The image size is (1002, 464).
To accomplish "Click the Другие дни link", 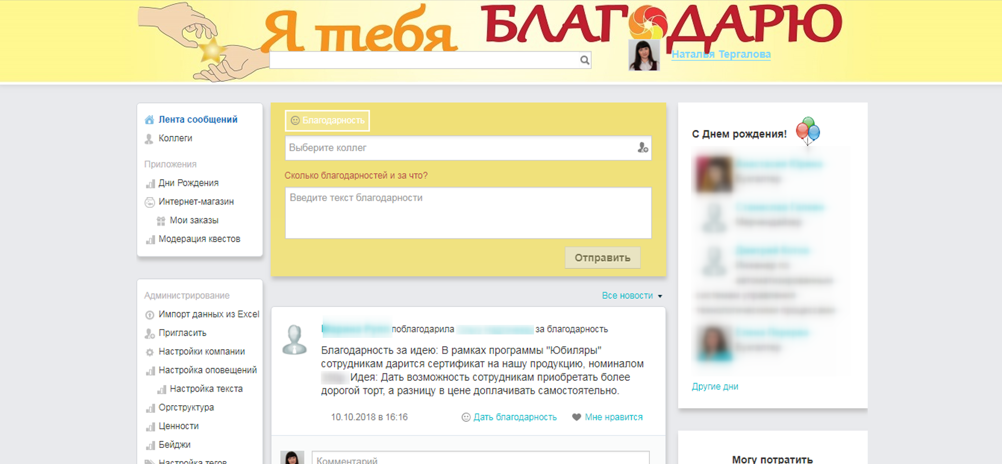I will pyautogui.click(x=714, y=386).
